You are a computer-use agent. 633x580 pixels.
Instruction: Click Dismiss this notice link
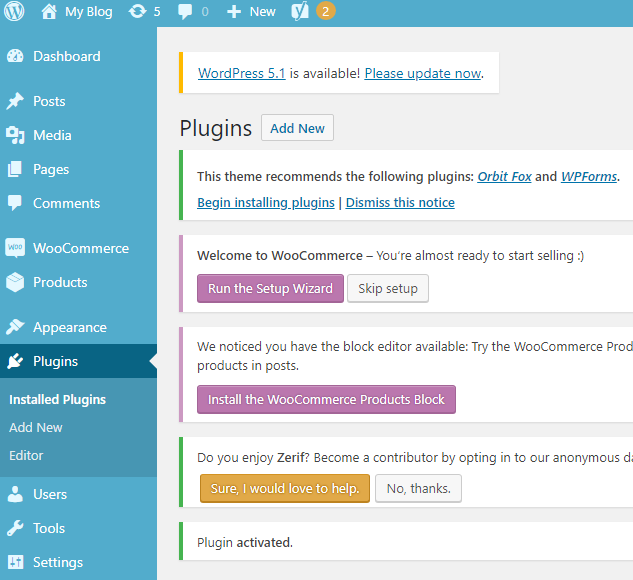[x=400, y=202]
